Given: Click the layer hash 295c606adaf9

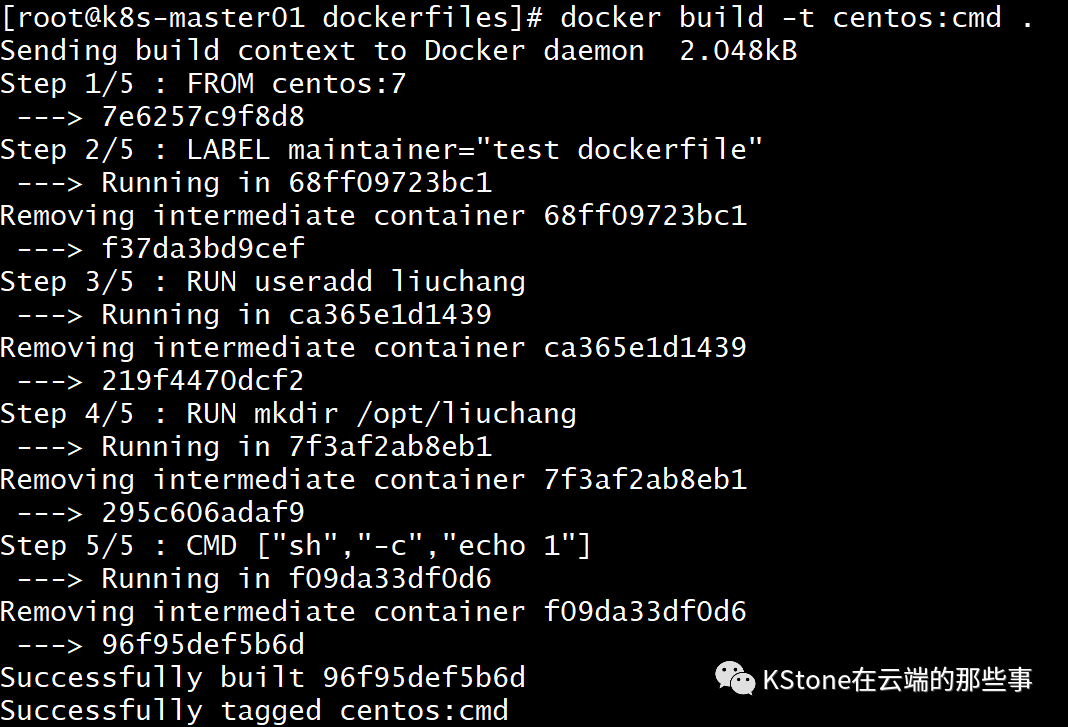Looking at the screenshot, I should click(203, 513).
